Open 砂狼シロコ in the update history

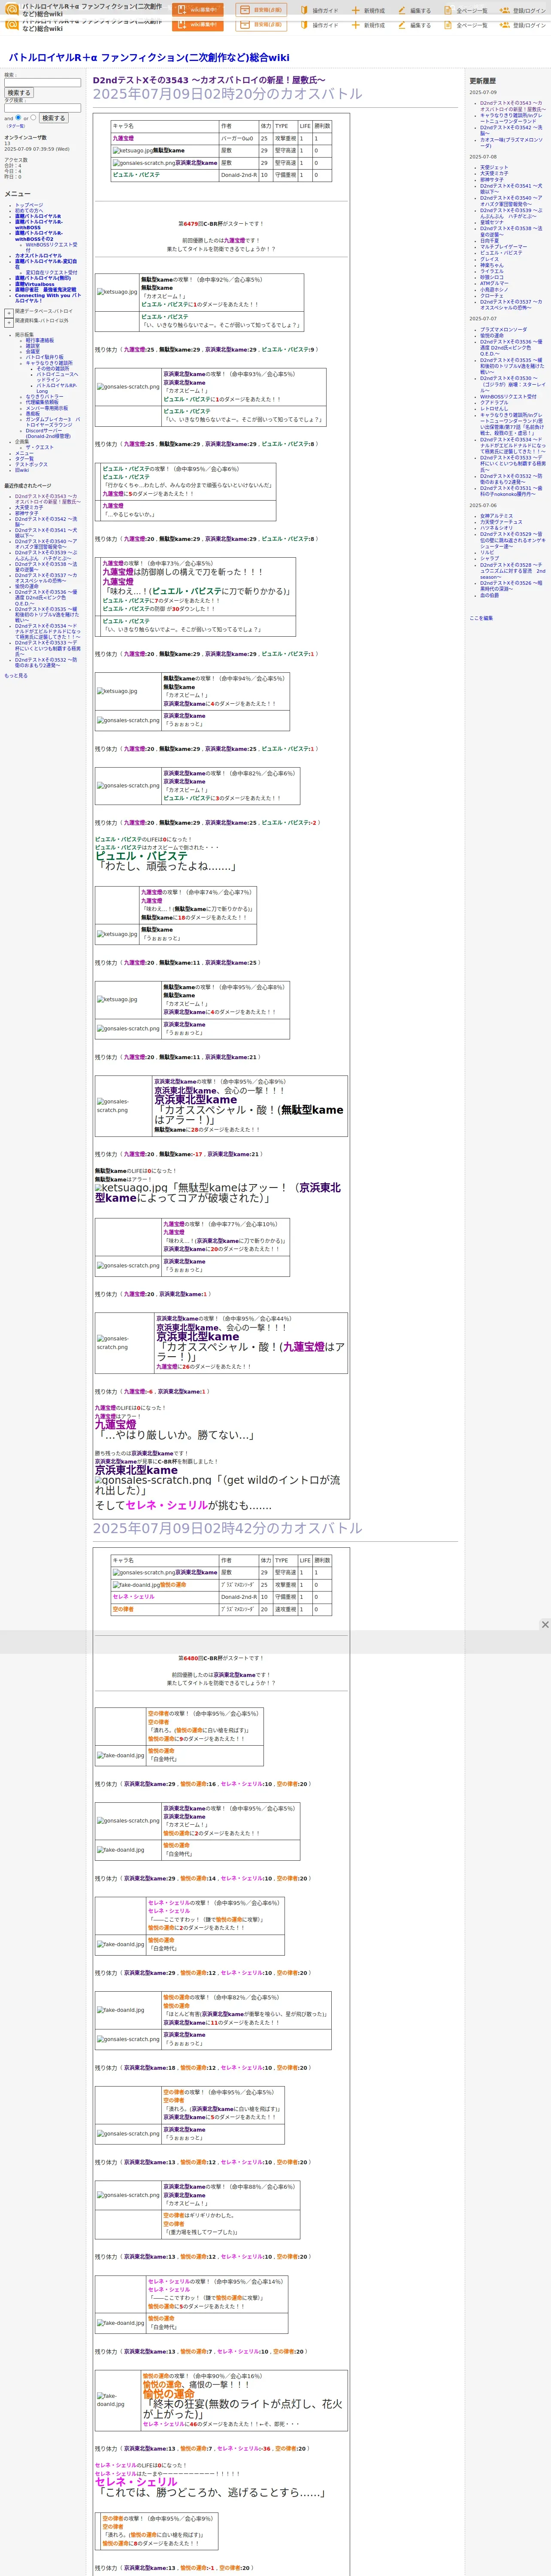(492, 277)
